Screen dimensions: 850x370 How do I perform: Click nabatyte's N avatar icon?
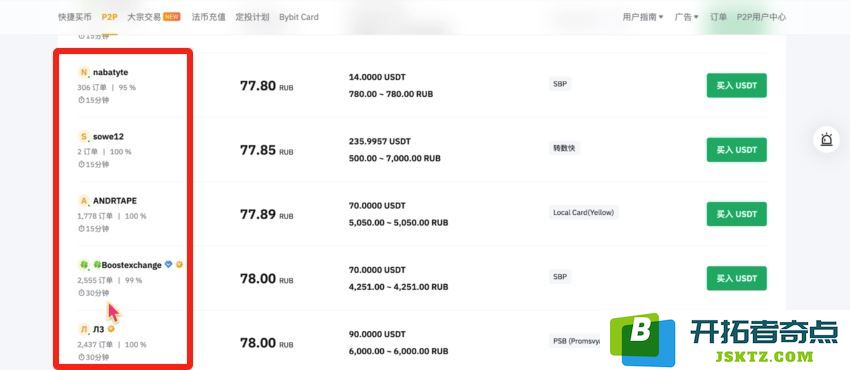[84, 72]
